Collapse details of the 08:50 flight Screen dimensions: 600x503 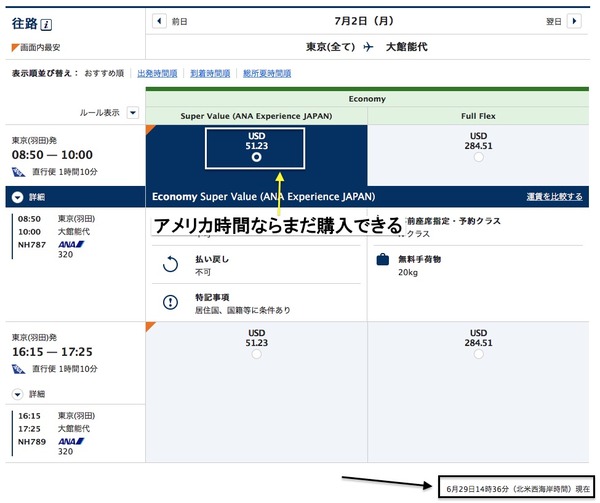click(x=18, y=197)
